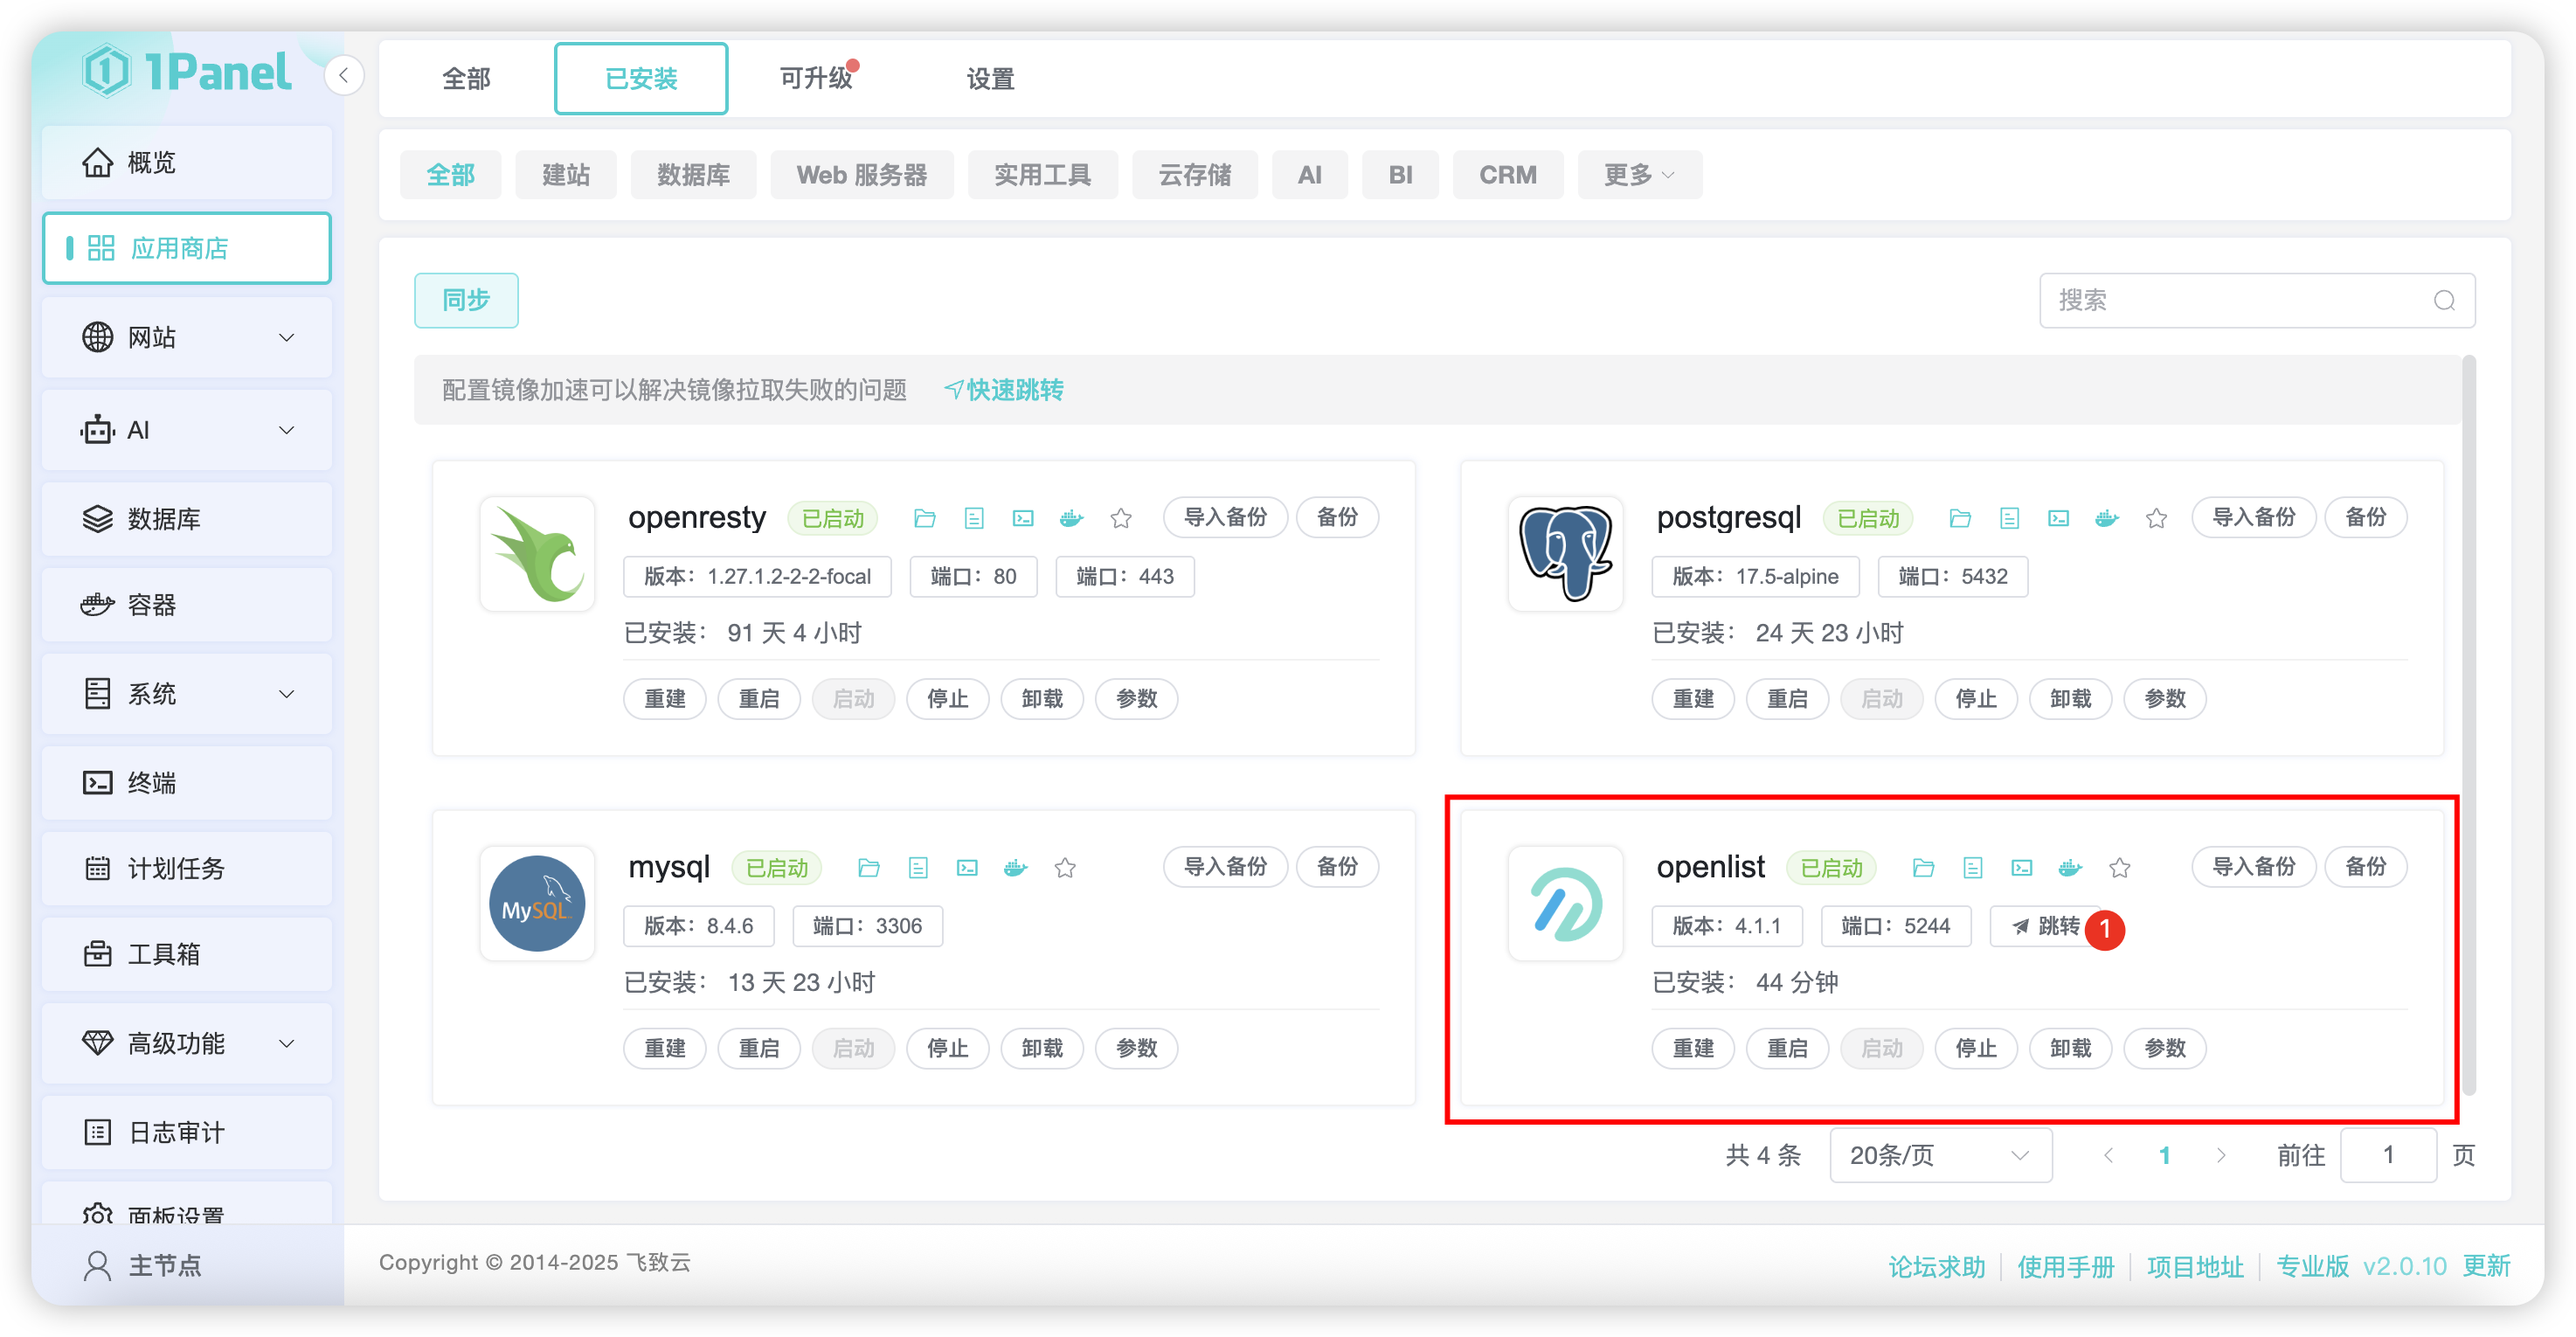Click the 同步 sync button
The height and width of the screenshot is (1337, 2576).
(466, 300)
